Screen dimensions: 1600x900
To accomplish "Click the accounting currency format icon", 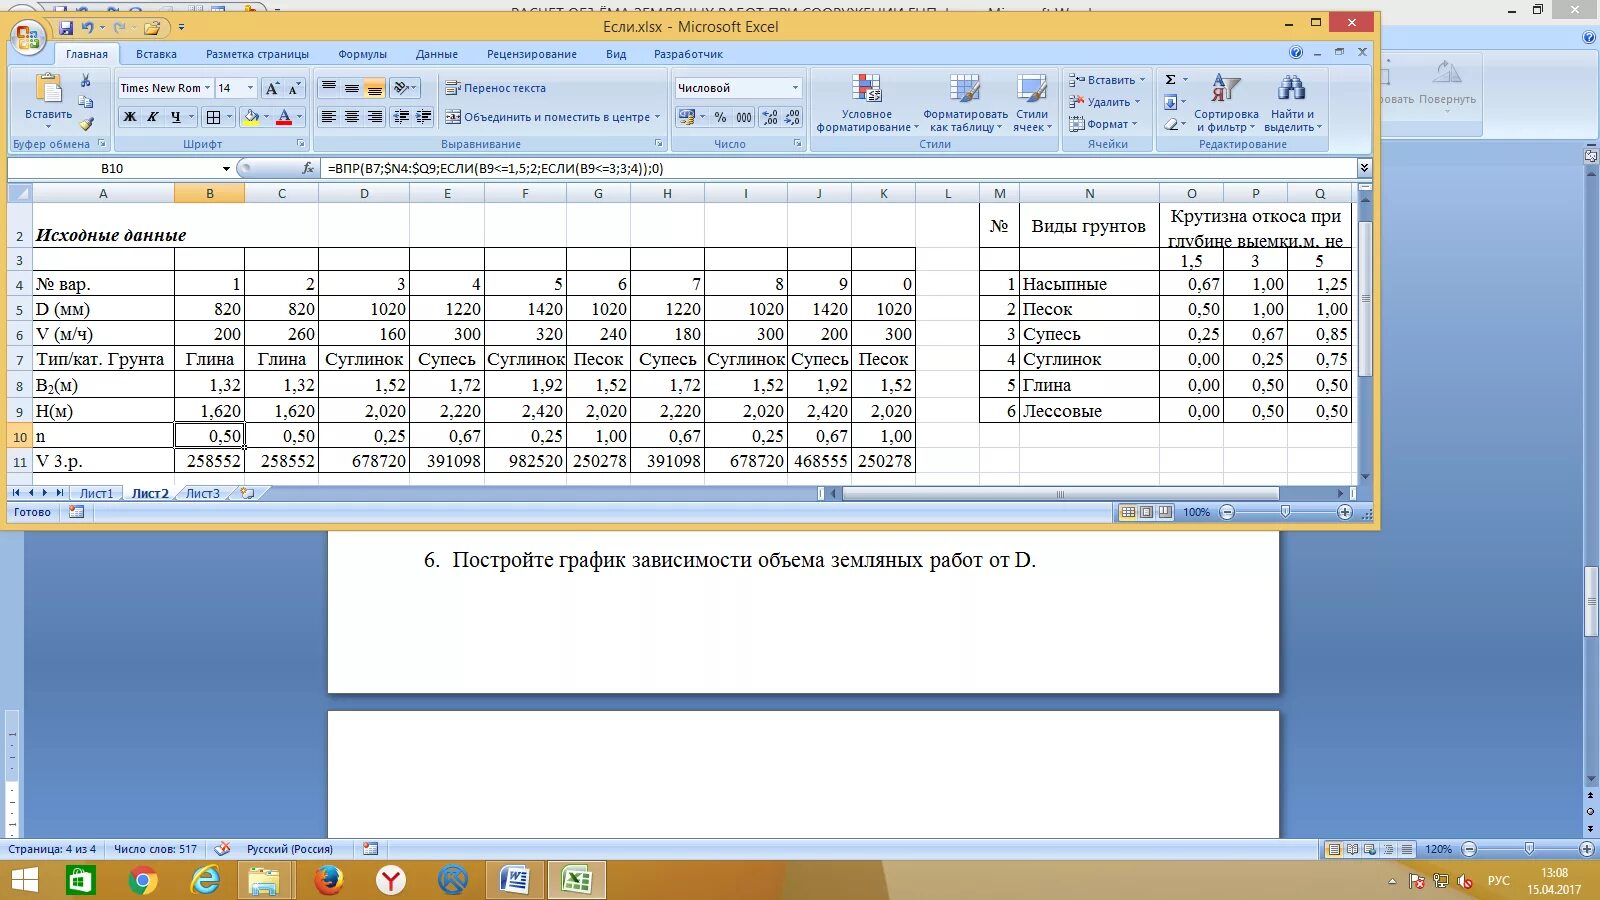I will pos(686,117).
